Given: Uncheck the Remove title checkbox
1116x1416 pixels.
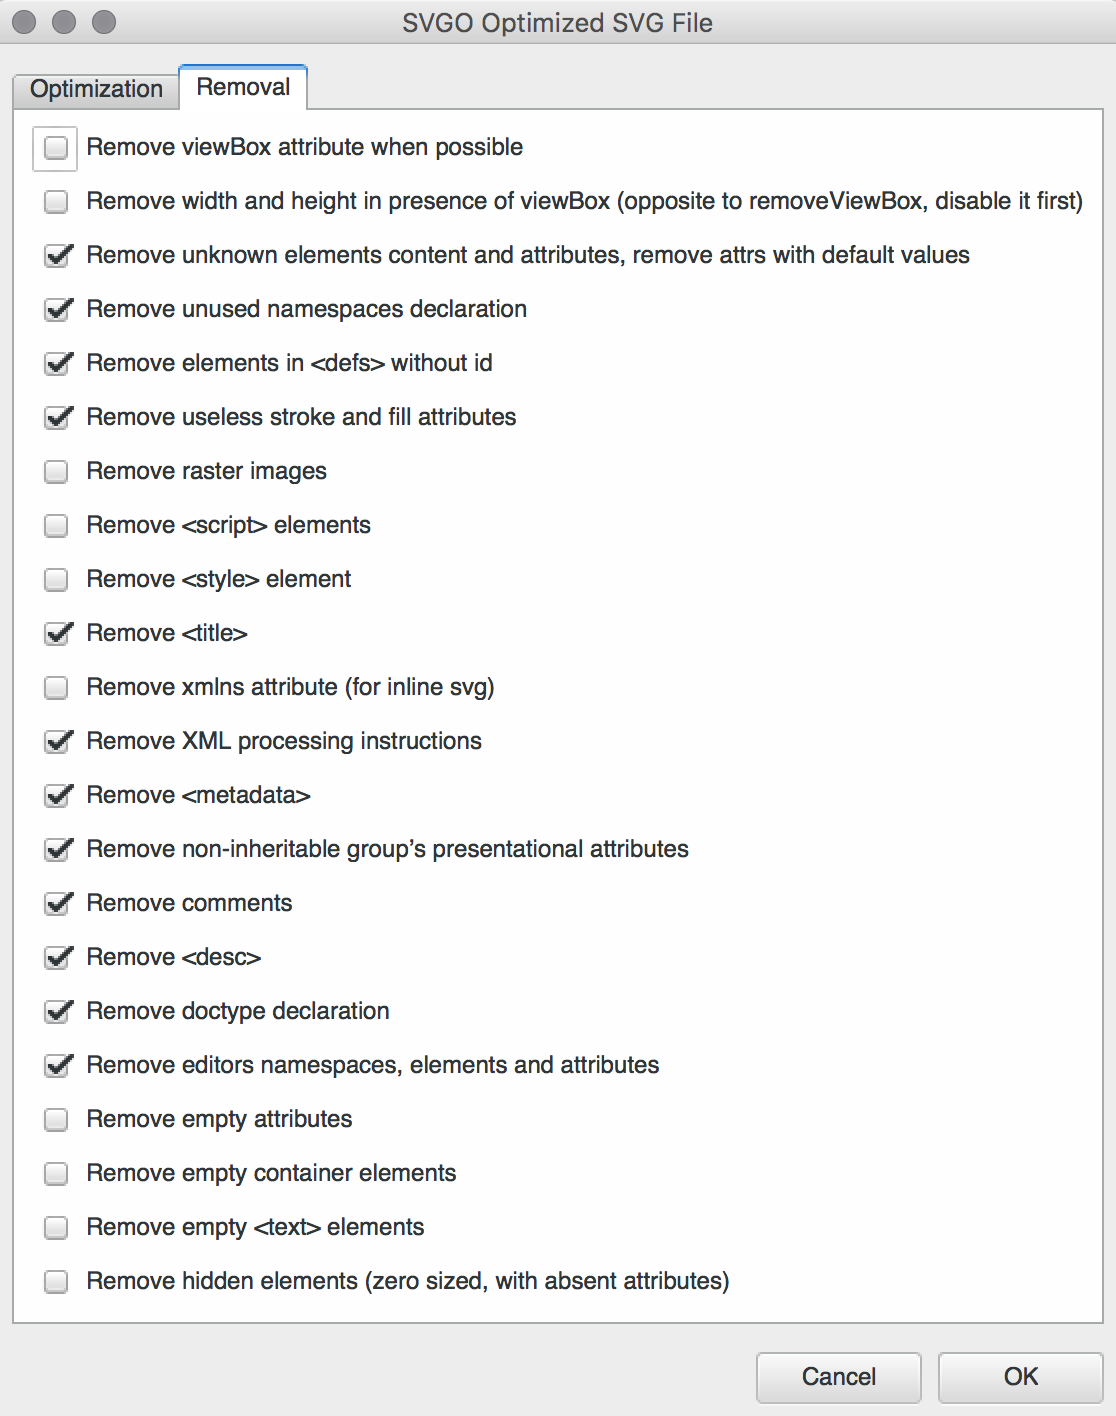Looking at the screenshot, I should (x=57, y=634).
